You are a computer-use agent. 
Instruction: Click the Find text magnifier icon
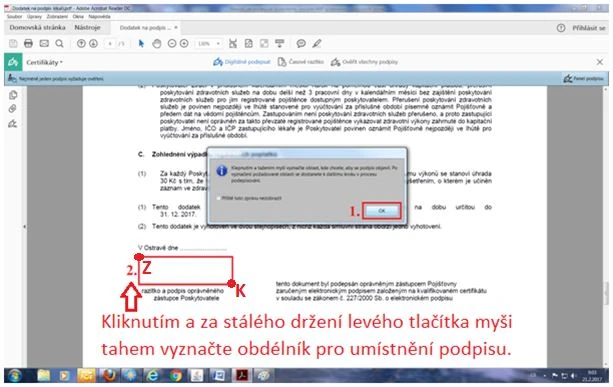click(x=59, y=43)
